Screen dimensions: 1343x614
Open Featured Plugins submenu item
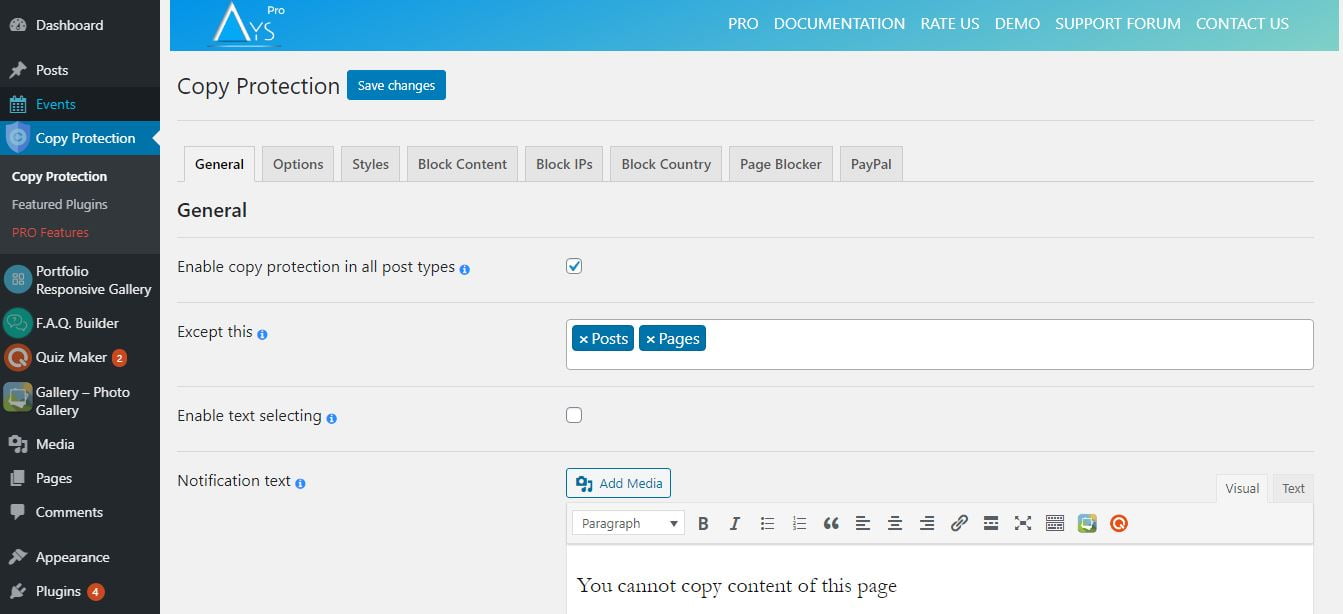coord(60,204)
